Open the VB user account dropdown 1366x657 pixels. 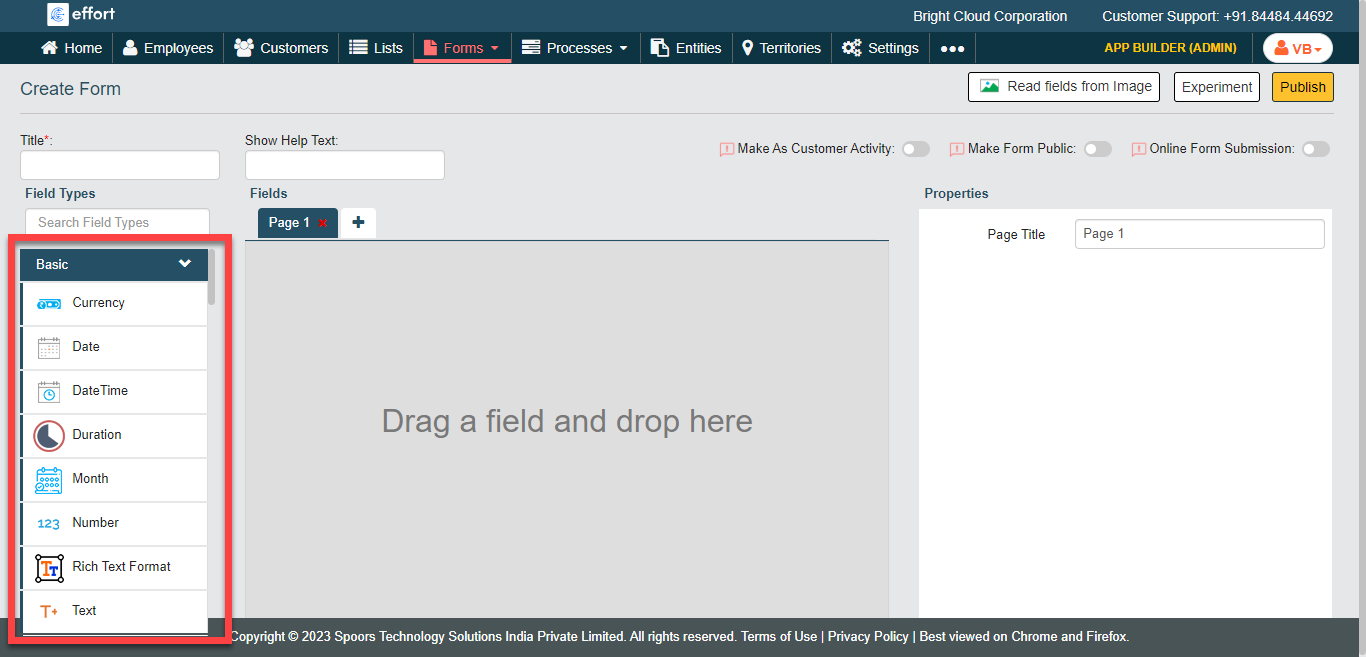(1297, 48)
